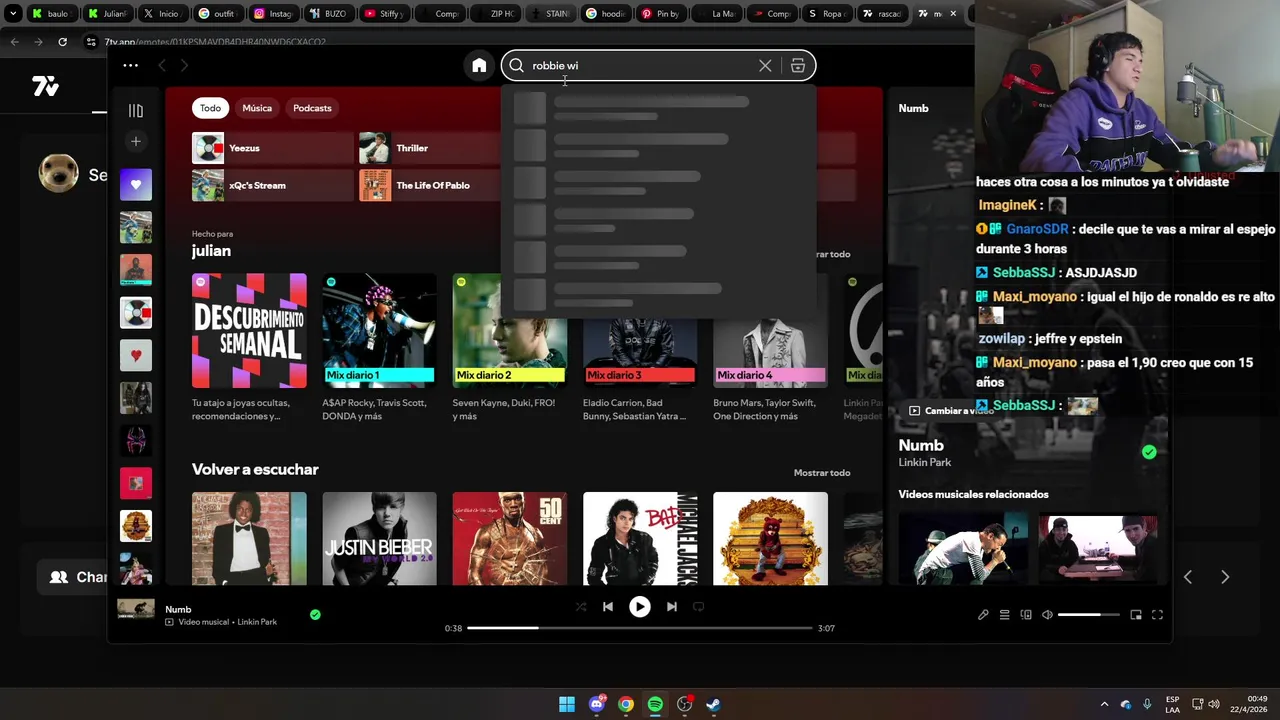
Task: Open the Numb thumbnail in player bar
Action: click(136, 609)
